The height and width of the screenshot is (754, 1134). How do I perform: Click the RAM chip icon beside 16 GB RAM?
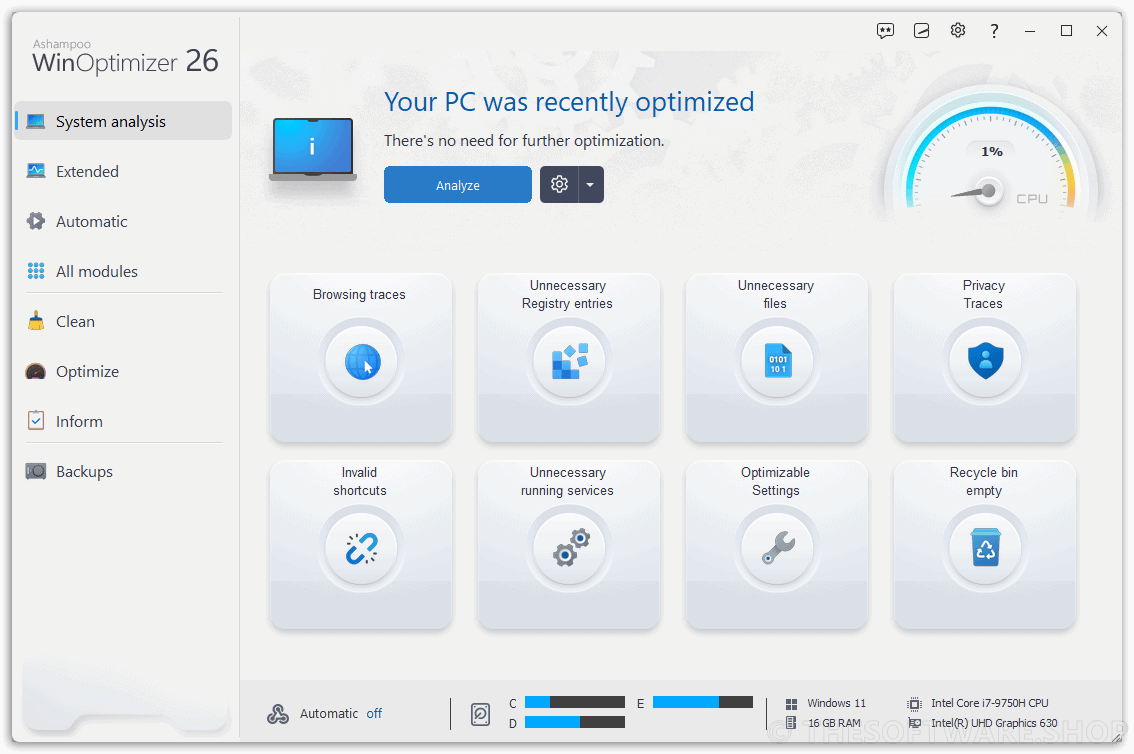791,723
